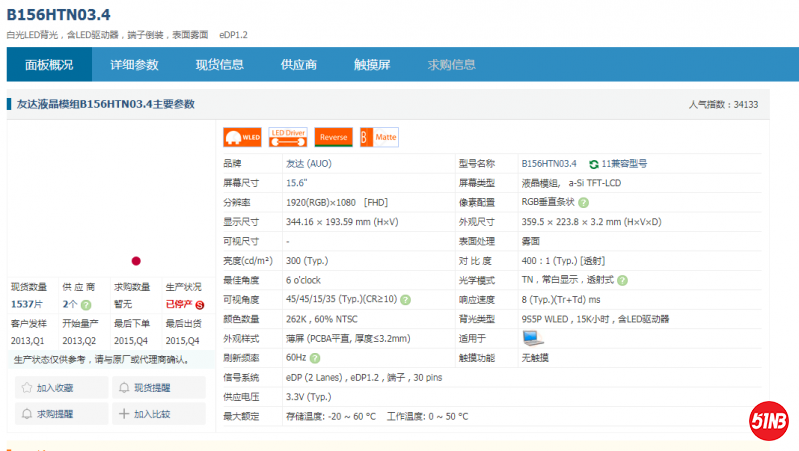Click the Matte surface badge icon
799x451 pixels.
(379, 137)
